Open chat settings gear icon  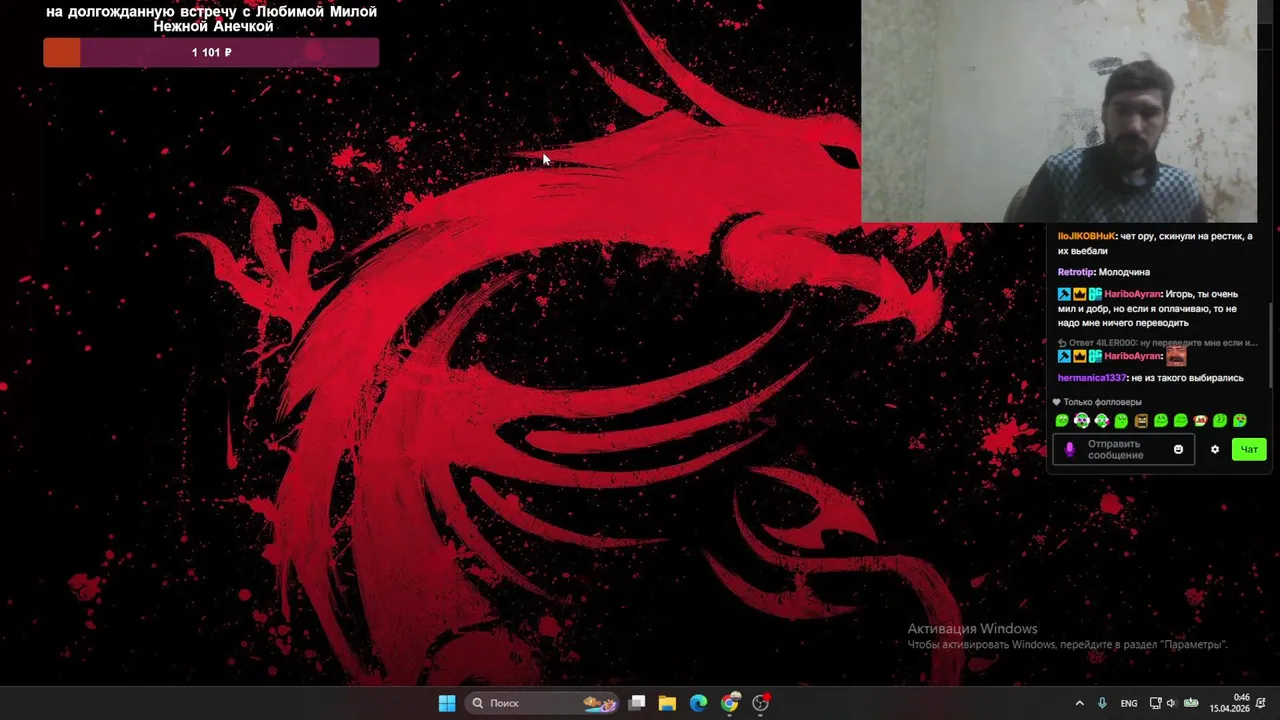(1215, 449)
